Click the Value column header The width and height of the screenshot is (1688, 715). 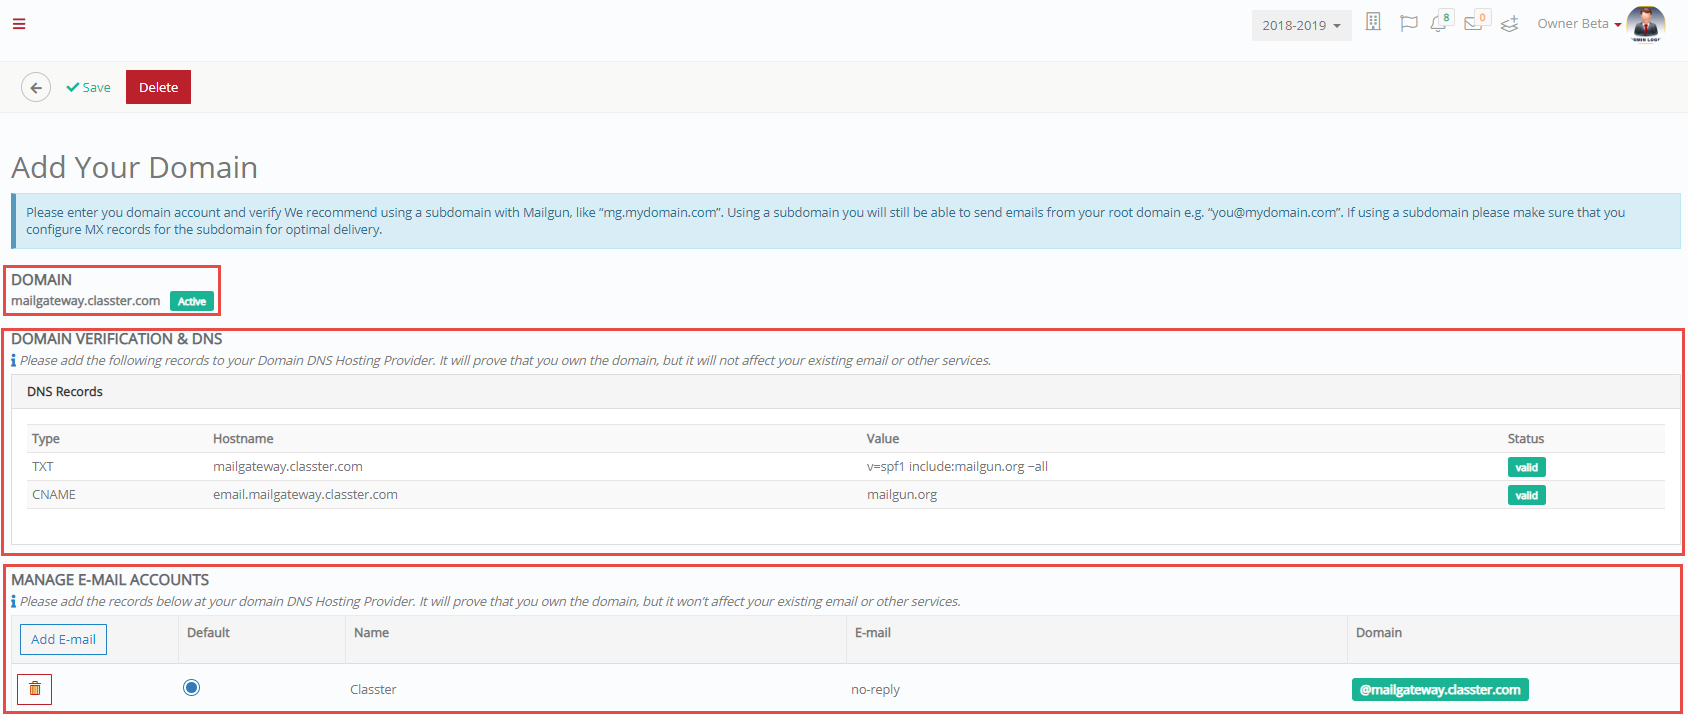coord(883,439)
